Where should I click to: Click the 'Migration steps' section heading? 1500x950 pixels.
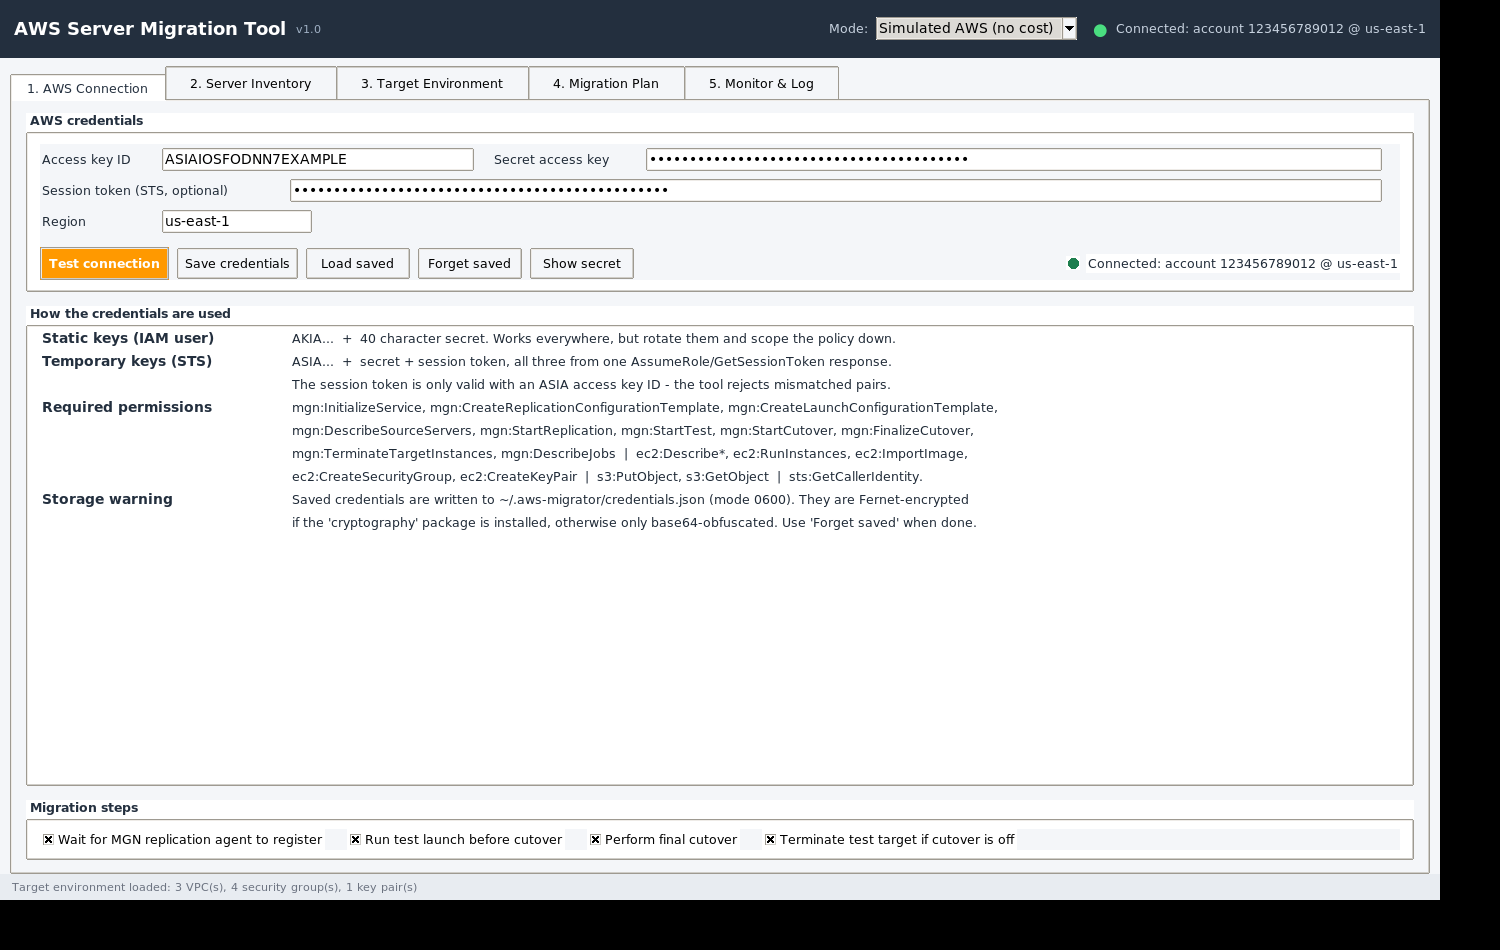pos(84,808)
